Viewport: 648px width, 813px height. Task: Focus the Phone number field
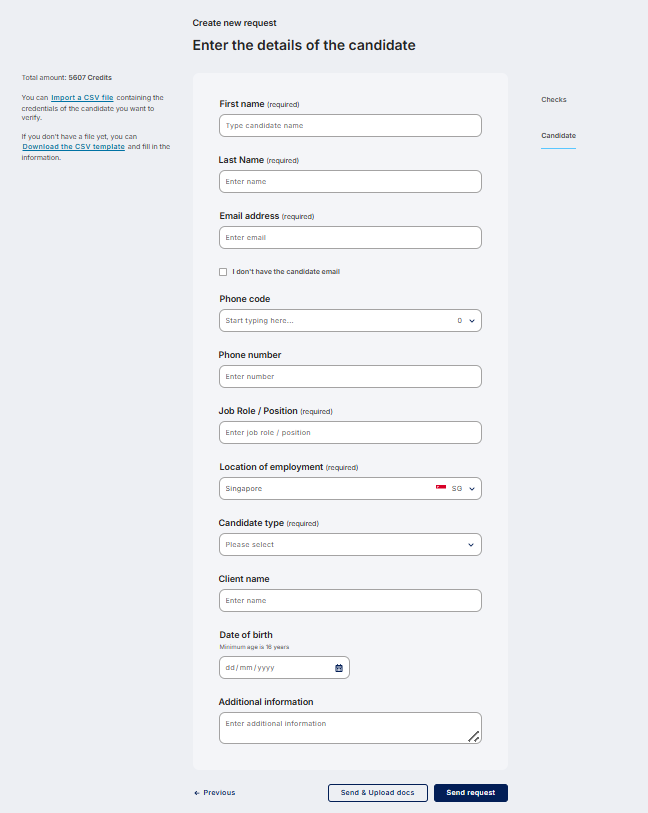click(350, 377)
